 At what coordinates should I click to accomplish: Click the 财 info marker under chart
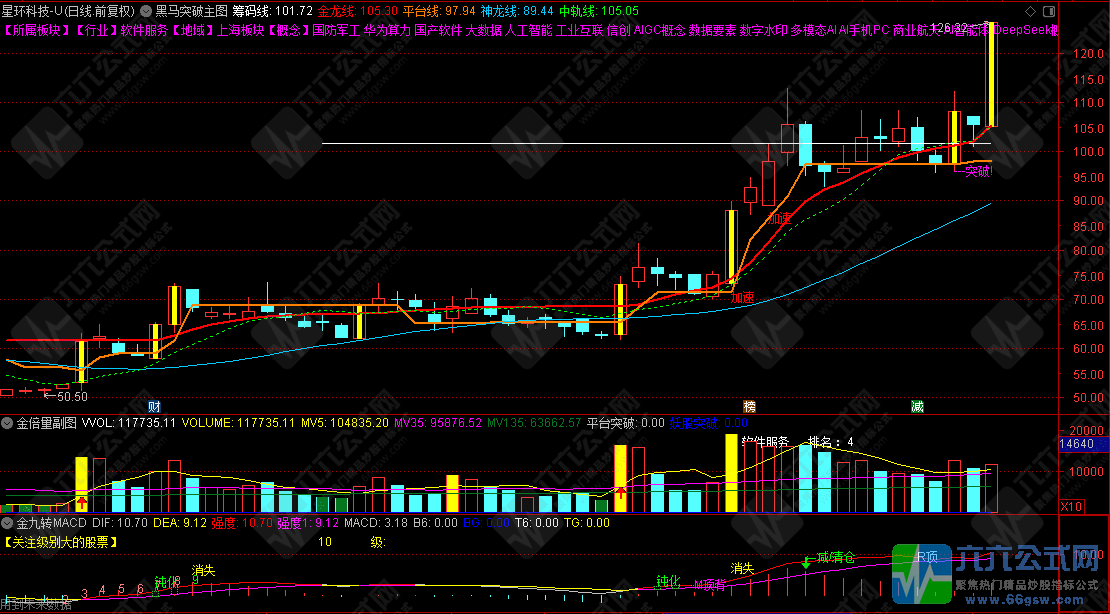pos(154,406)
